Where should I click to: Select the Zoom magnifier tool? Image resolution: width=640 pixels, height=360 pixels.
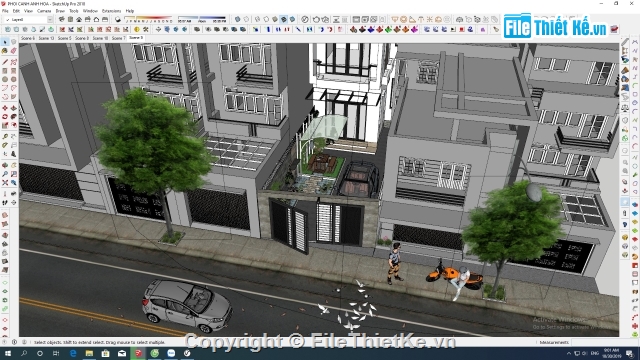pyautogui.click(x=5, y=174)
